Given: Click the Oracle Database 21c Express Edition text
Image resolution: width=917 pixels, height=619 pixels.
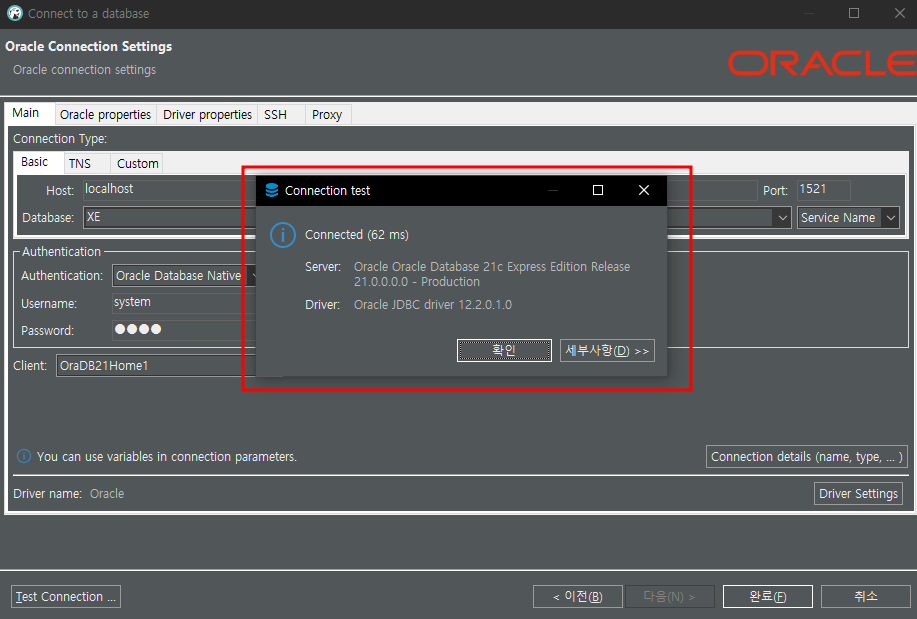Looking at the screenshot, I should pyautogui.click(x=492, y=274).
